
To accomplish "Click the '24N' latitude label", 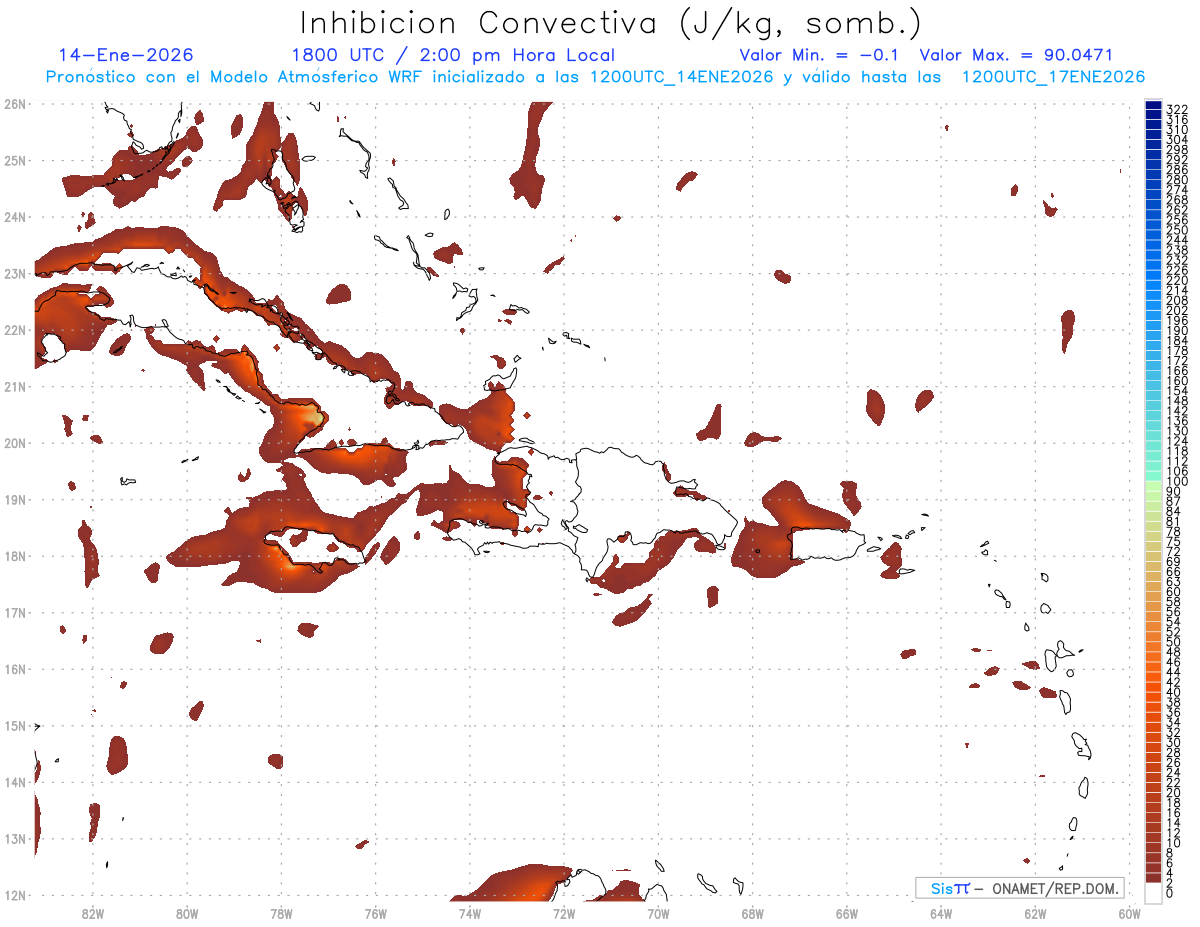I will pyautogui.click(x=15, y=217).
